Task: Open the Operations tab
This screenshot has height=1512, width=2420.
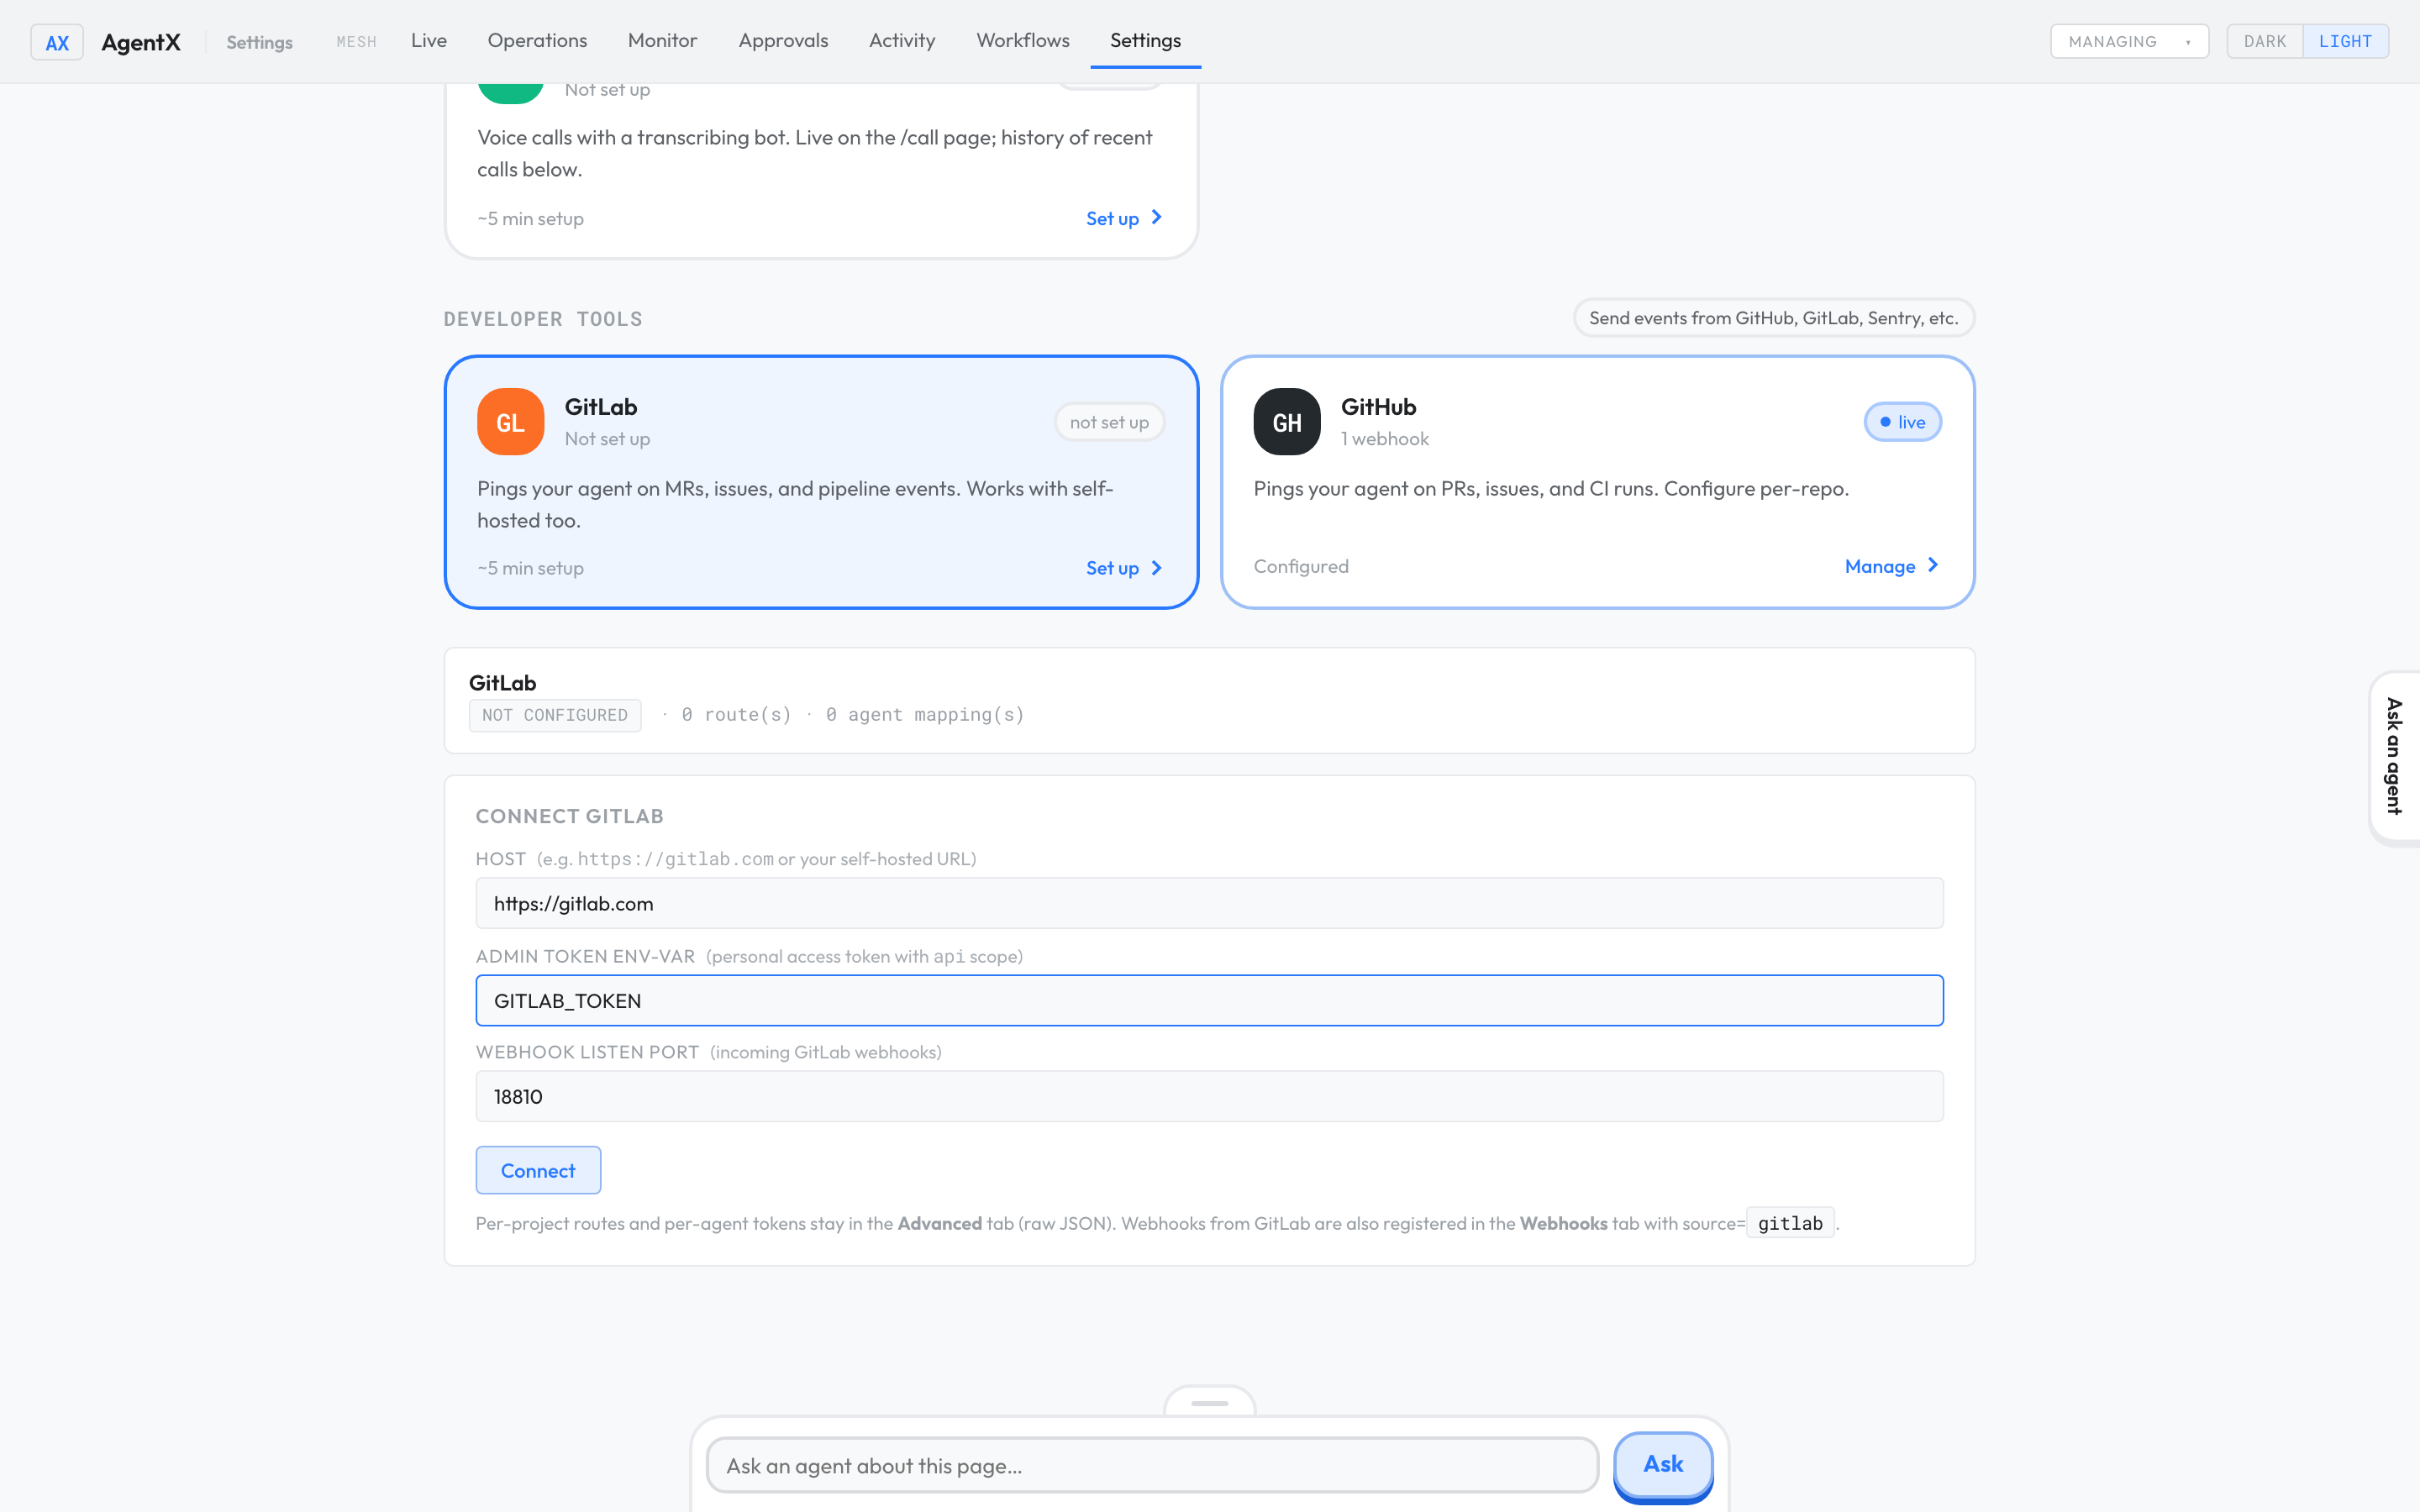Action: tap(537, 41)
